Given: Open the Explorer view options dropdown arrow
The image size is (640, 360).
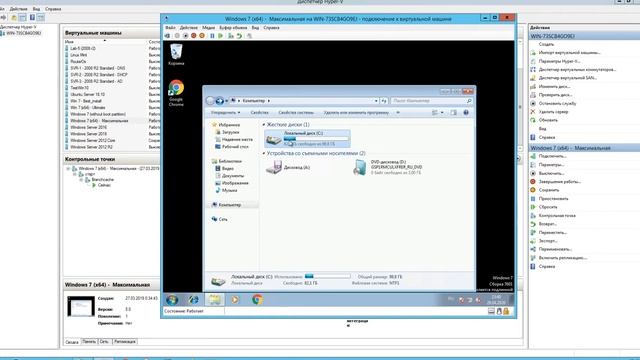Looking at the screenshot, I should click(x=442, y=113).
